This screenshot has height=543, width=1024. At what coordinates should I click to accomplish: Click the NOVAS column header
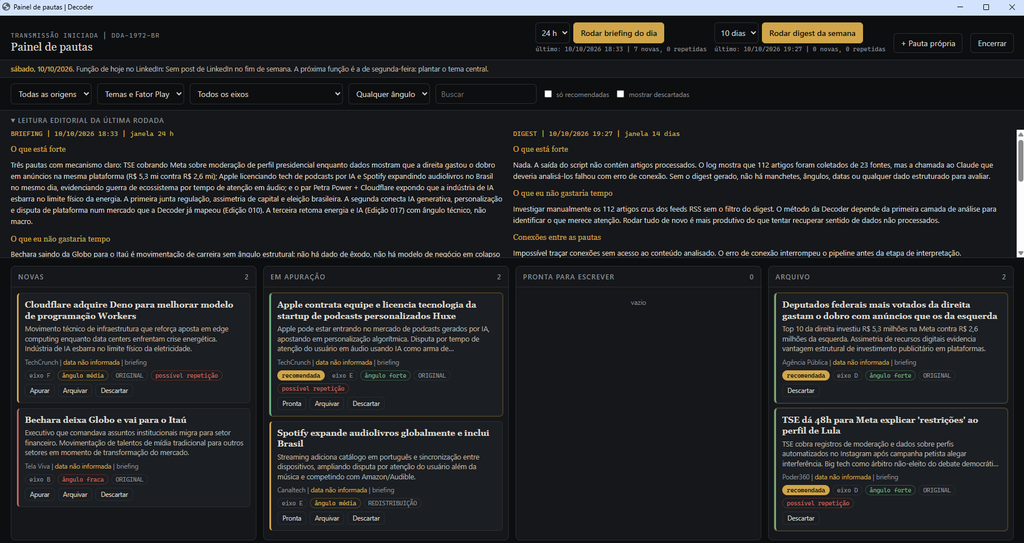pyautogui.click(x=31, y=277)
